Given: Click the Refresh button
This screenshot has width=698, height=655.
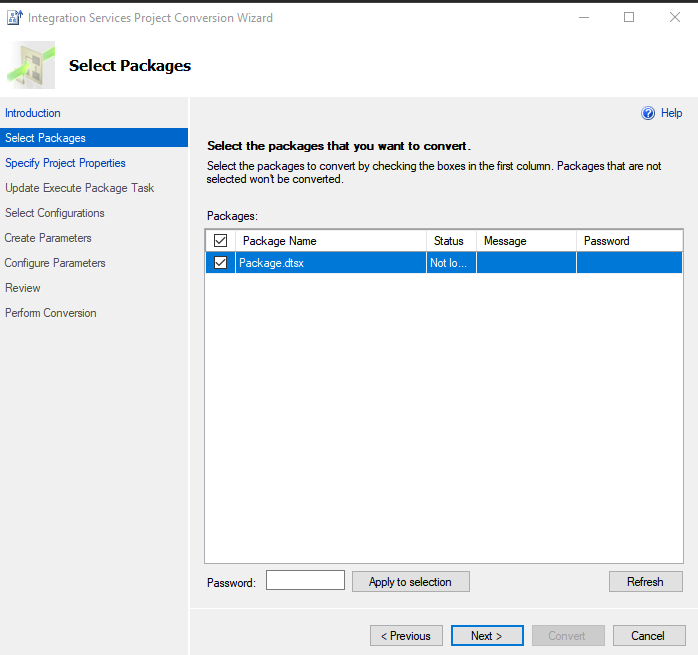Looking at the screenshot, I should tap(645, 582).
